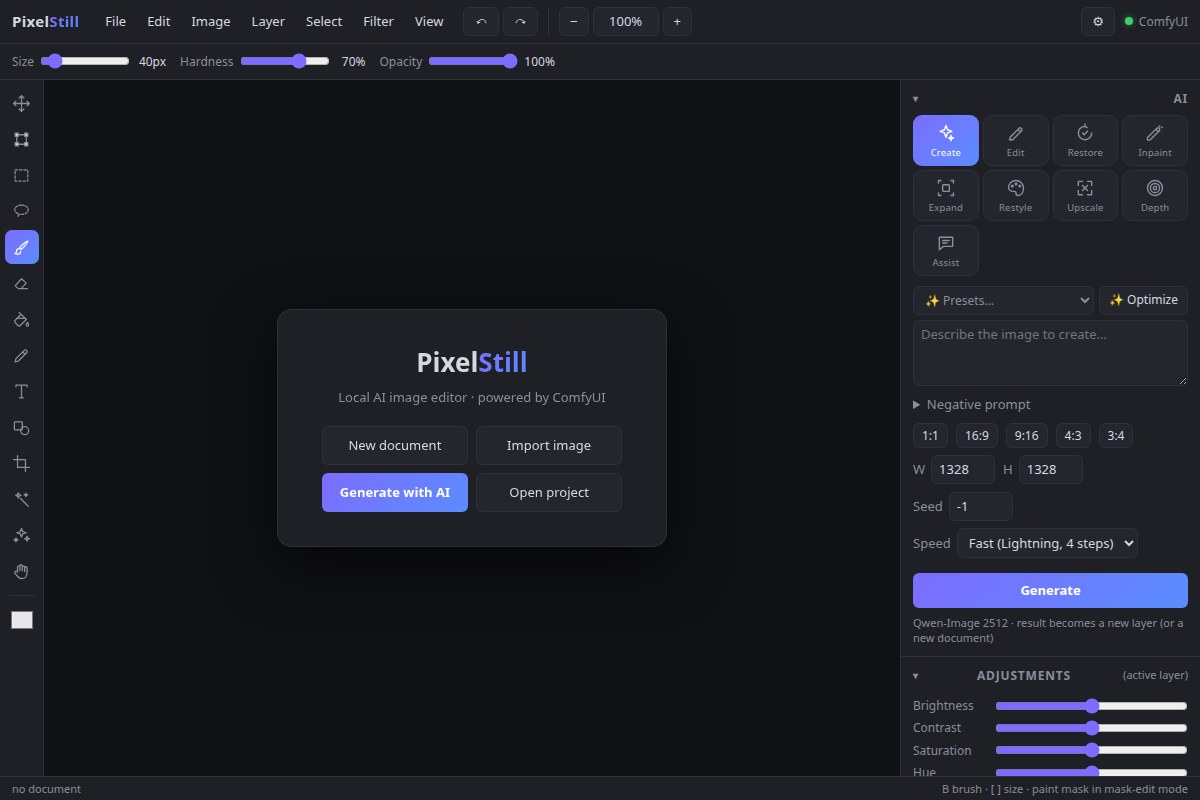The image size is (1200, 800).
Task: Adjust the Hardness slider
Action: 285,61
